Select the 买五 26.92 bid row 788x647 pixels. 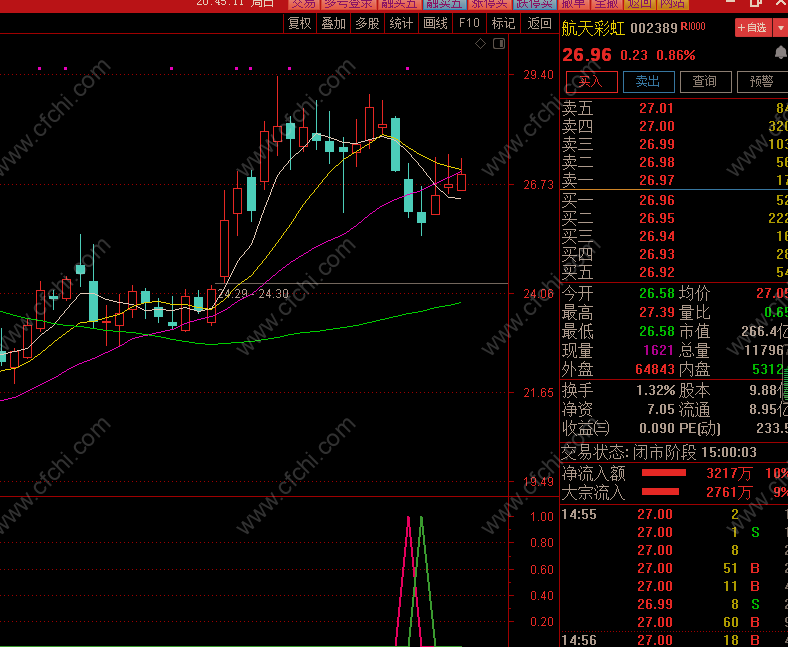point(674,272)
